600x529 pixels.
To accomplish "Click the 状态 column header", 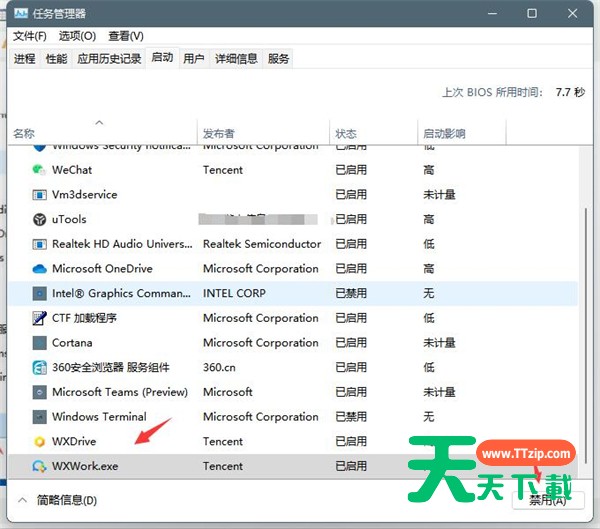I will click(346, 133).
